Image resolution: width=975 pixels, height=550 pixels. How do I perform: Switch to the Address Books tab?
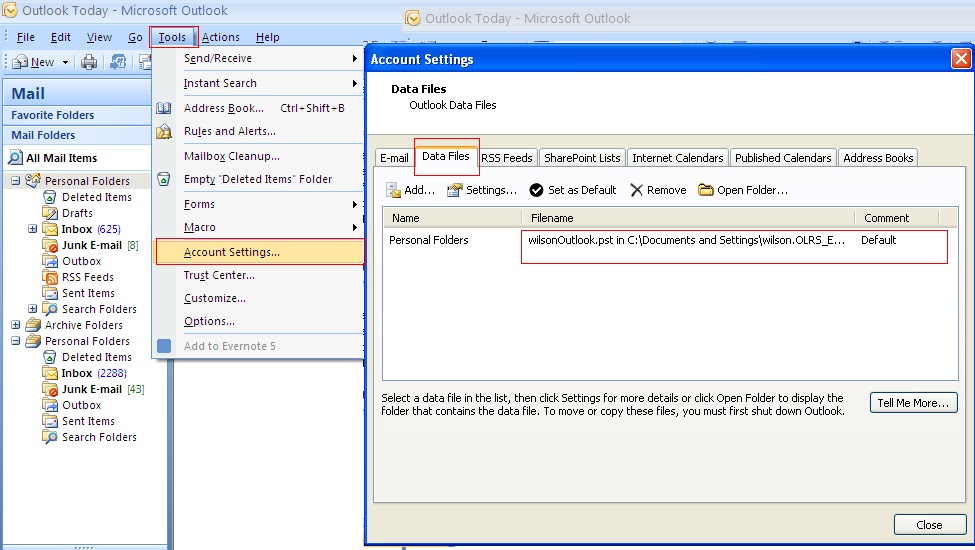pyautogui.click(x=878, y=158)
